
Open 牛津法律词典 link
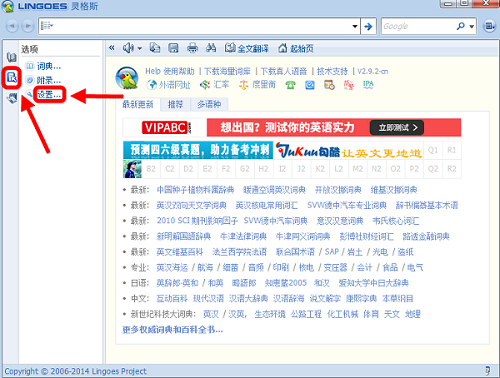[x=243, y=236]
